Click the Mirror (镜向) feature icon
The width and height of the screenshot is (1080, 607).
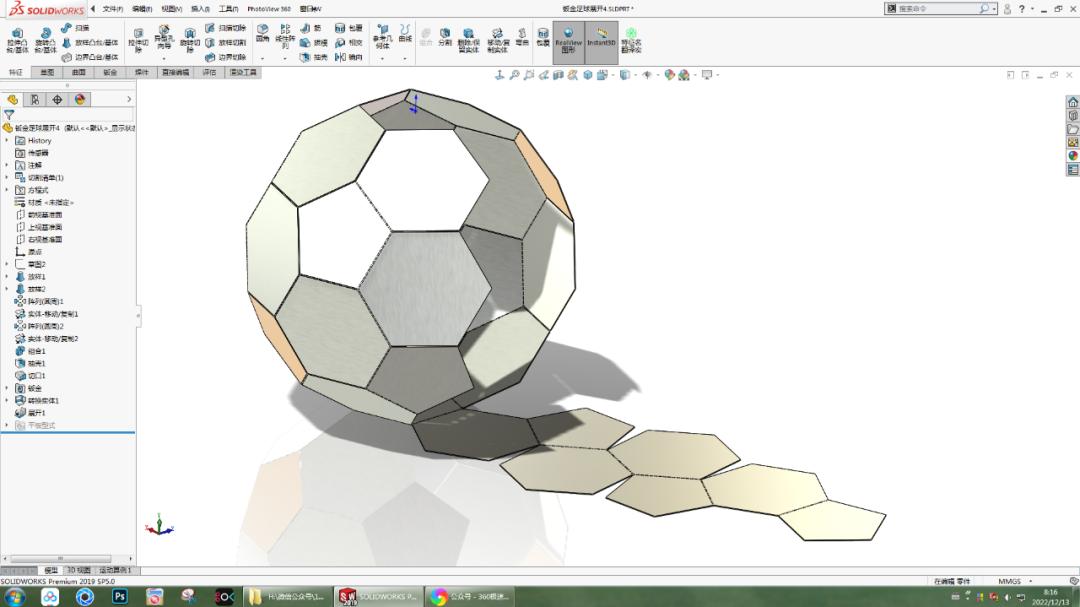(x=352, y=55)
